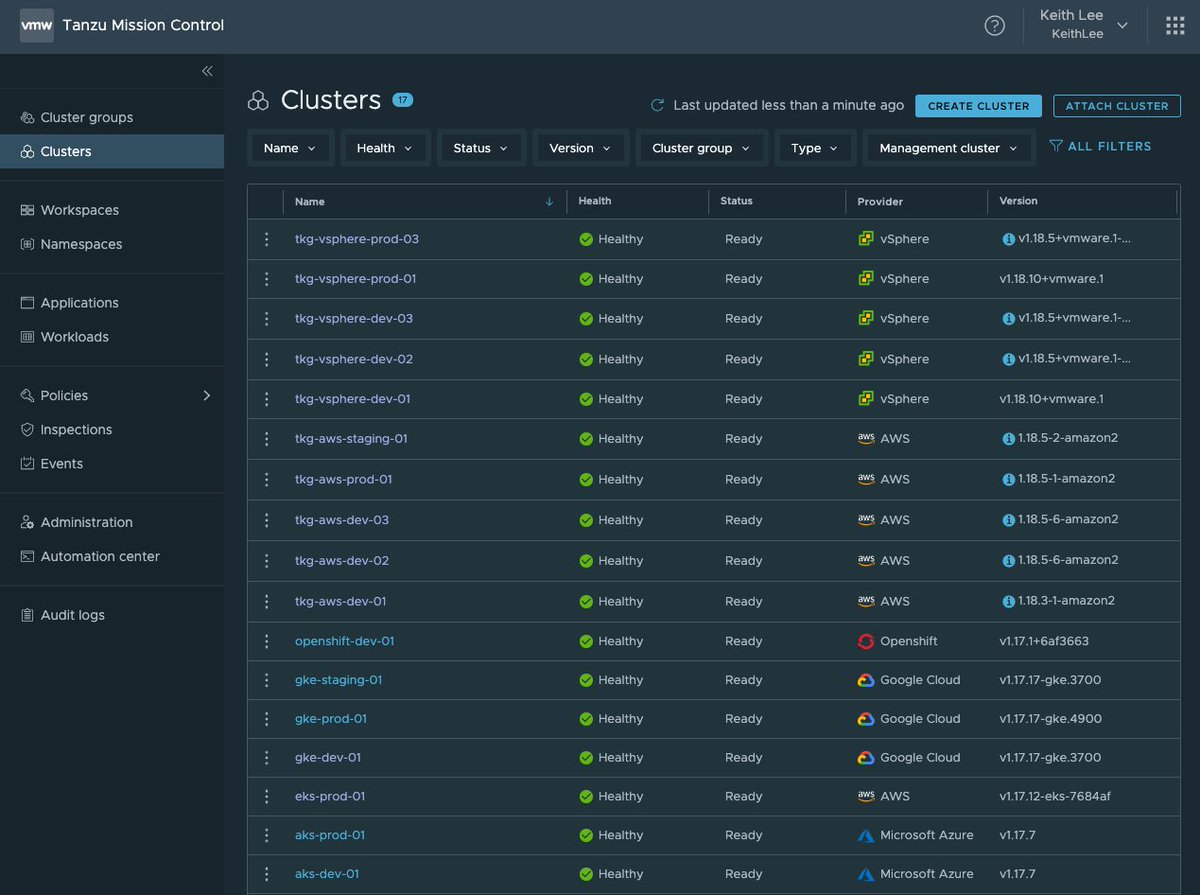The height and width of the screenshot is (895, 1200).
Task: Click the Status column header
Action: point(736,201)
